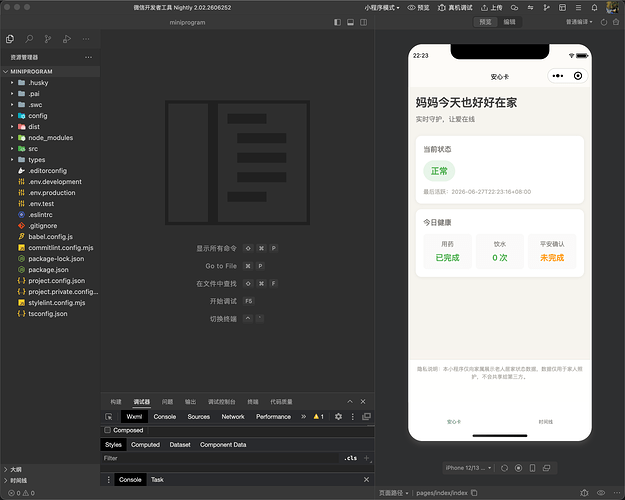Viewport: 625px width, 500px height.
Task: Open the 页面路径 dropdown in status bar
Action: tap(393, 493)
